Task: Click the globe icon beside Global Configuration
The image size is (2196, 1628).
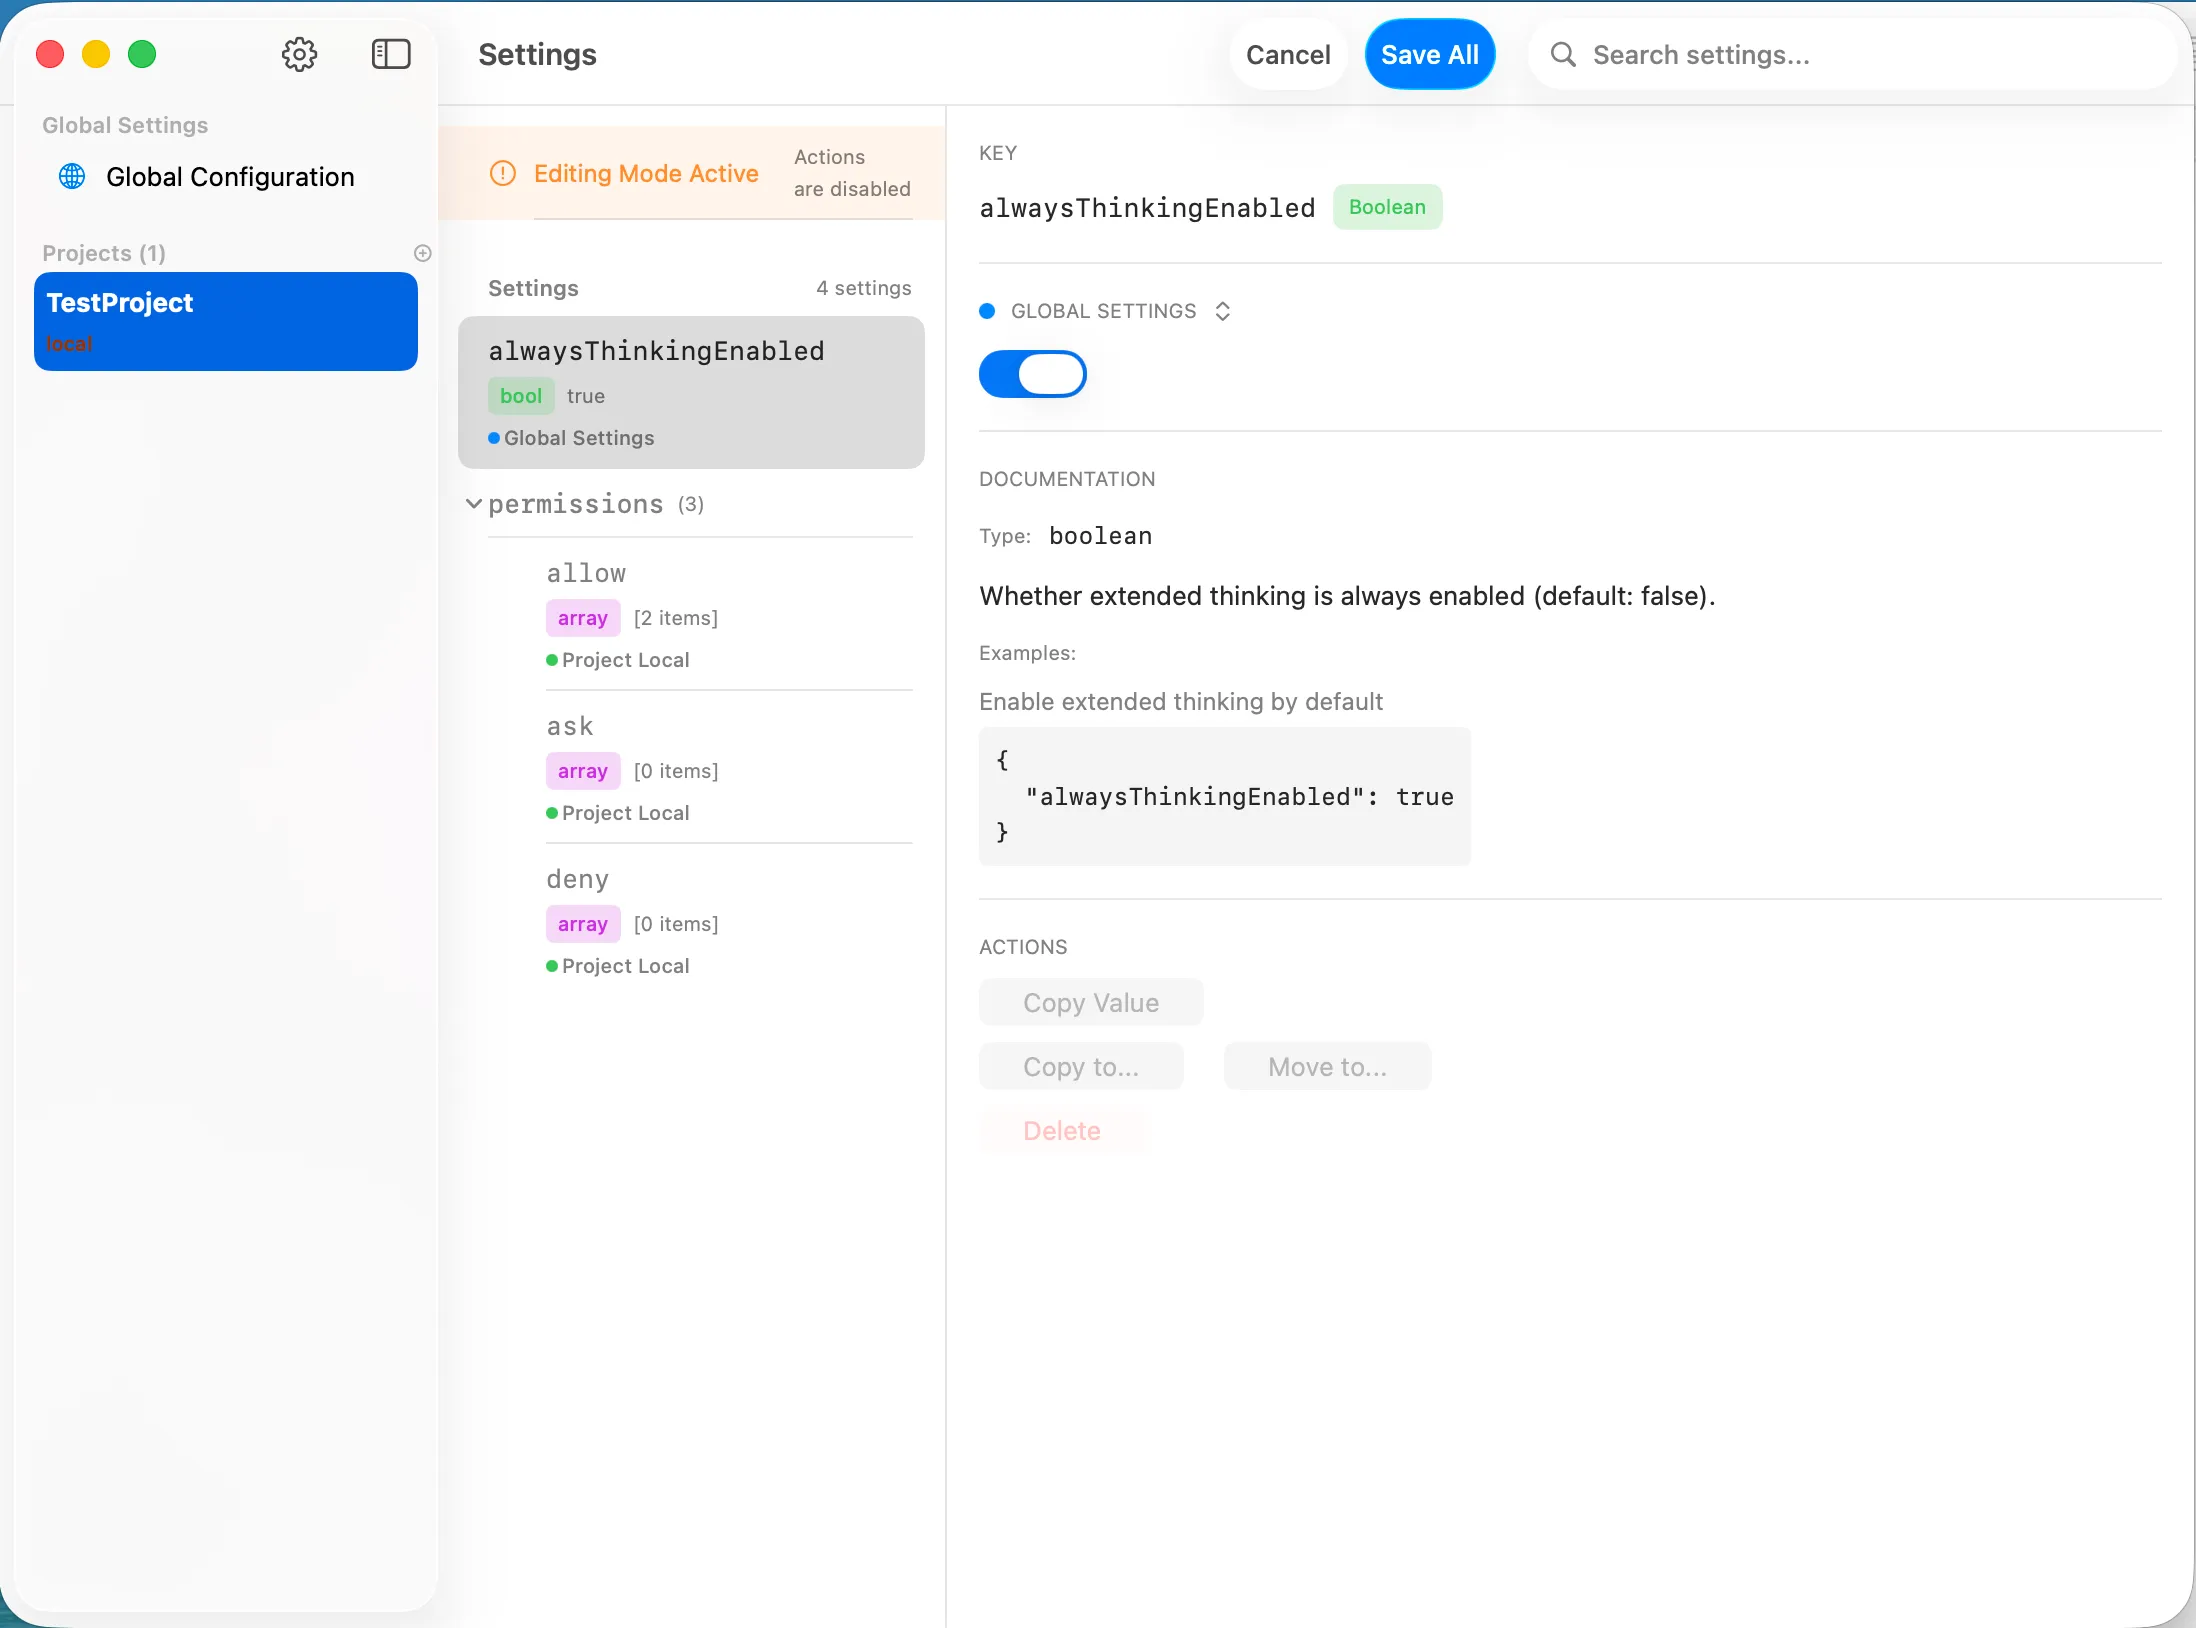Action: coord(70,176)
